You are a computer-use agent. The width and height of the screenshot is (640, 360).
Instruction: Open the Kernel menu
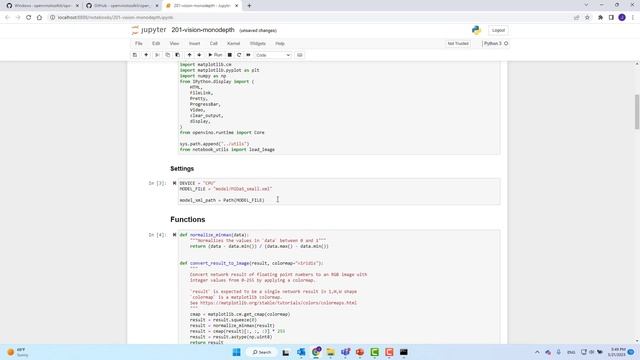(233, 43)
